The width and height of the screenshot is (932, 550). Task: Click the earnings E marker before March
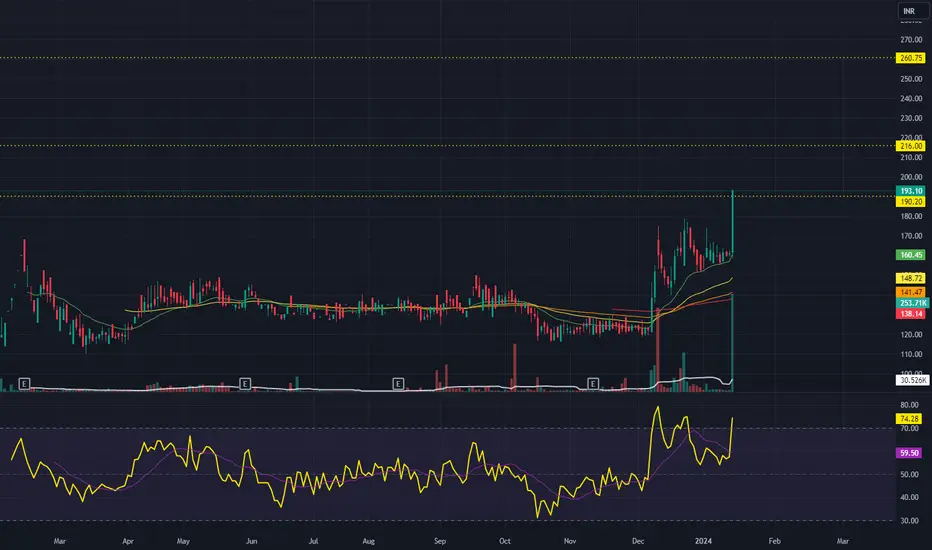click(24, 384)
